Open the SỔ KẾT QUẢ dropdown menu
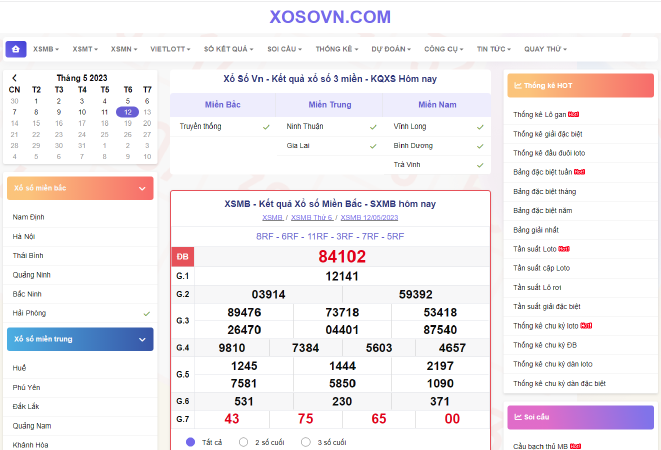This screenshot has height=450, width=661. [228, 49]
